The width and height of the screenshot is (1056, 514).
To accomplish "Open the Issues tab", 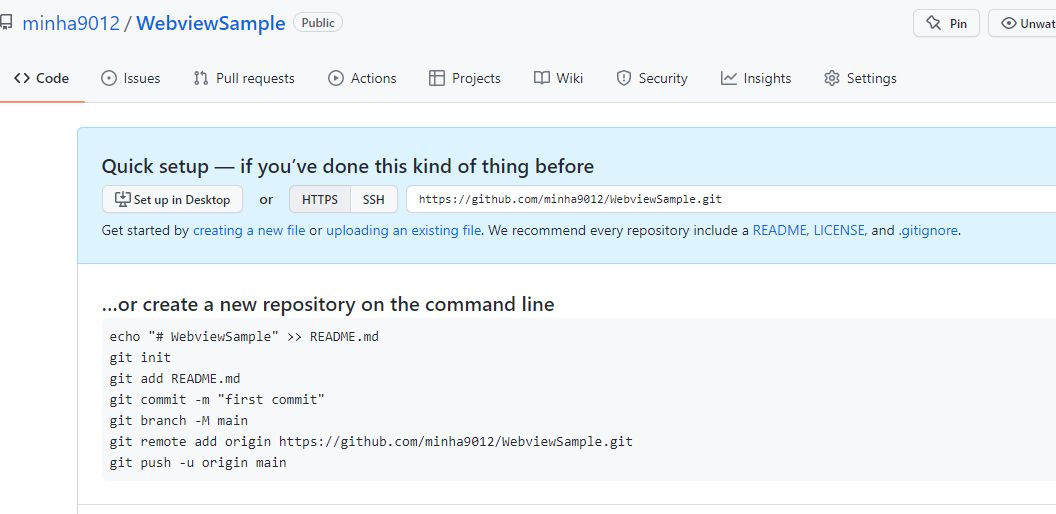I will (131, 78).
